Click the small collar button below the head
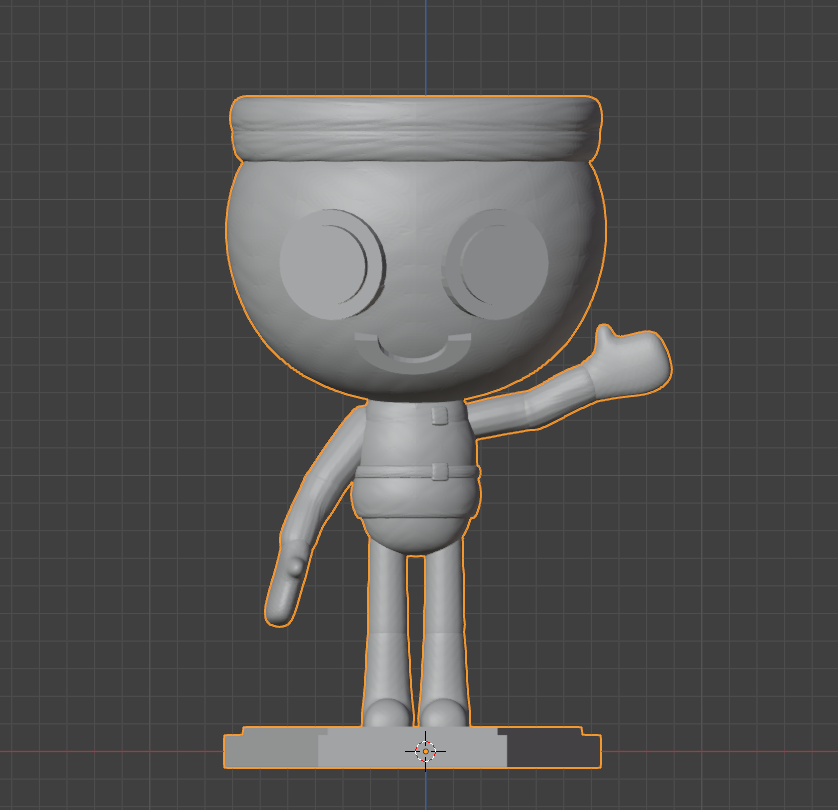The image size is (838, 810). [x=439, y=414]
